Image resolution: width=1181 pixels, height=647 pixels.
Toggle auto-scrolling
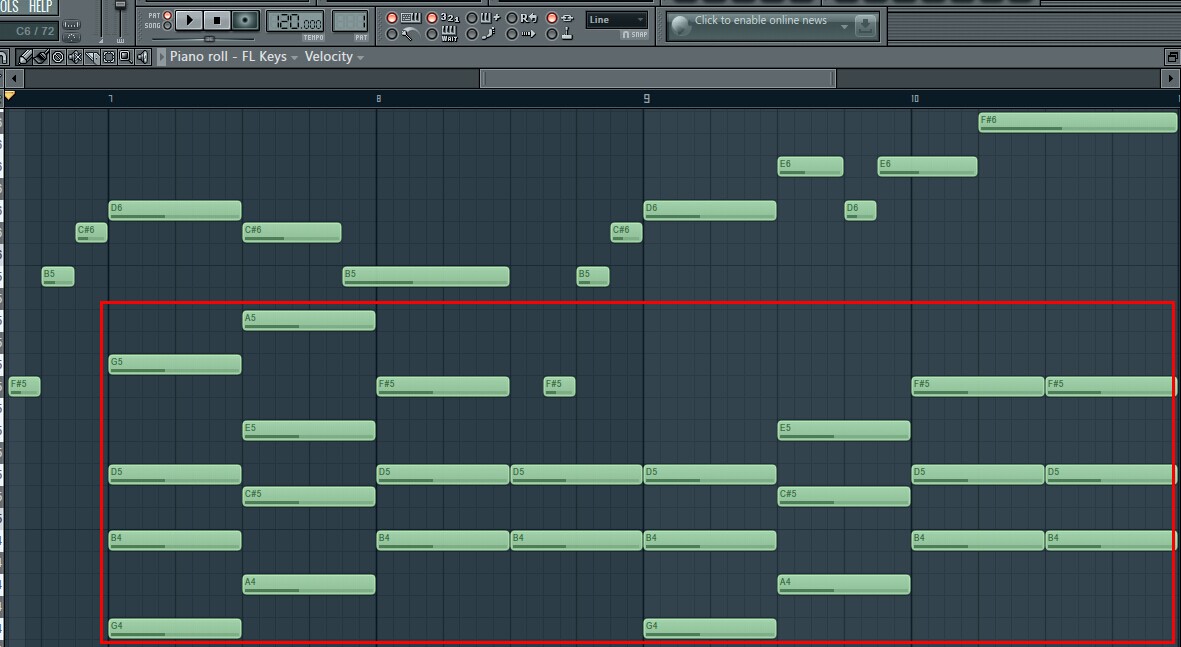pos(523,34)
